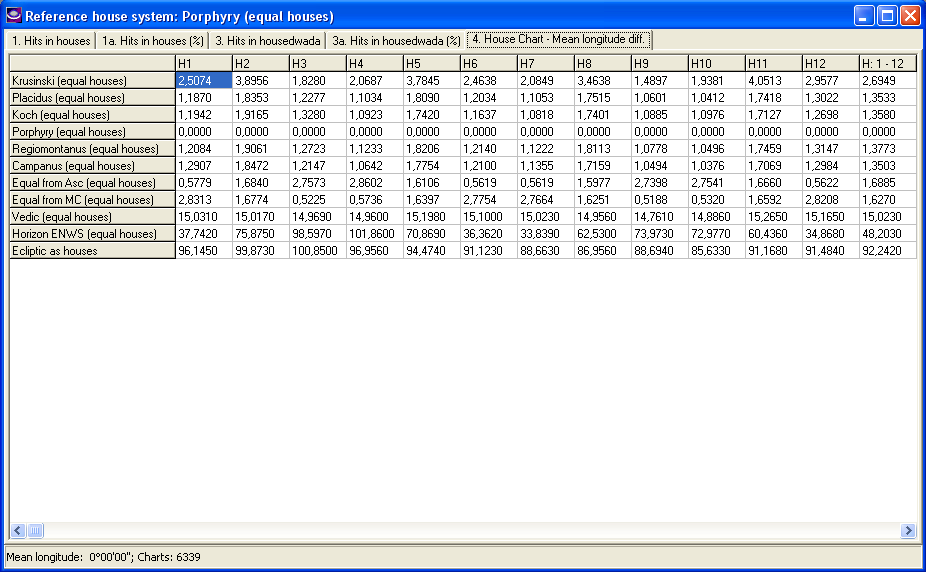The image size is (926, 572).
Task: Select the 'Krusinski (equal houses)' row header
Action: [x=93, y=80]
